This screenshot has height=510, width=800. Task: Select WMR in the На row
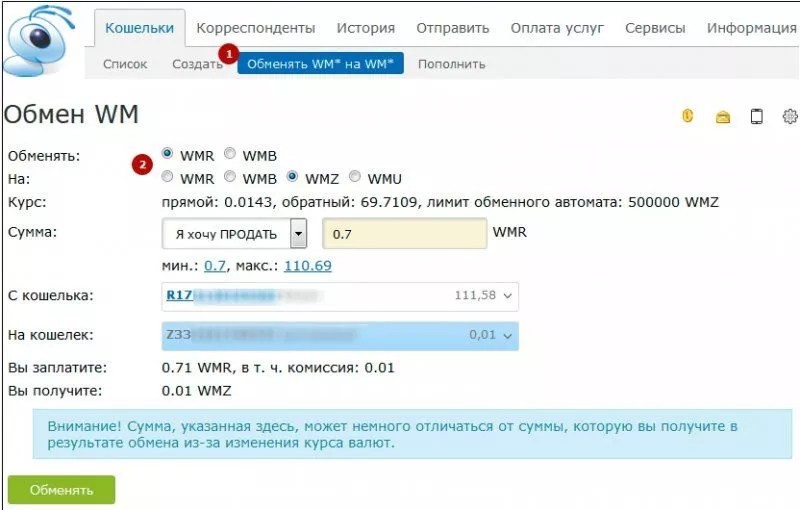167,176
